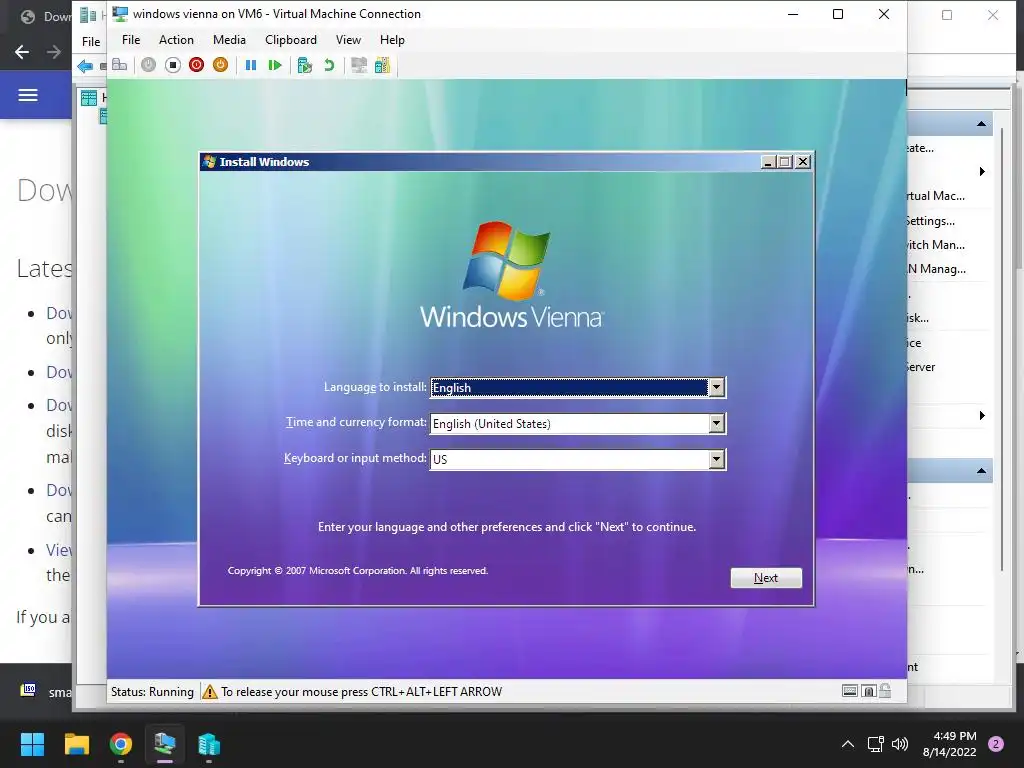The image size is (1024, 768).
Task: Click the open padlock status bar icon
Action: click(885, 690)
